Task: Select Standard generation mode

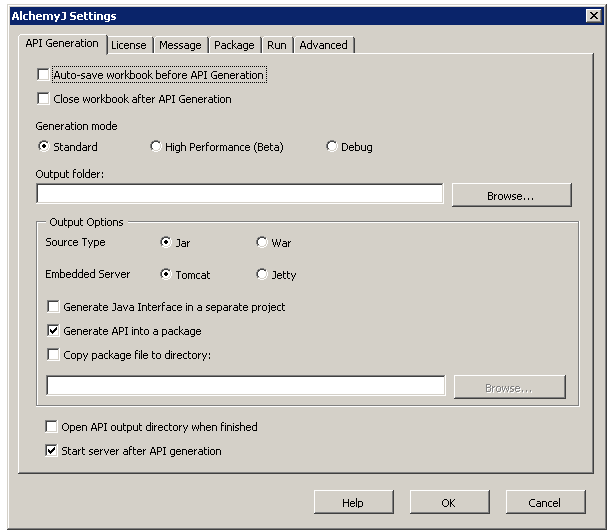Action: click(x=43, y=147)
